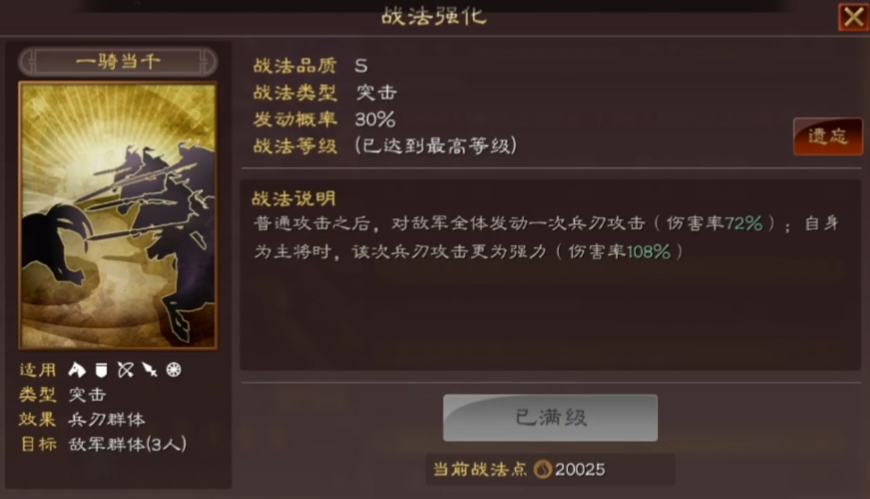Viewport: 870px width, 499px height.
Task: Click the 战法品质 S rating
Action: pos(361,66)
